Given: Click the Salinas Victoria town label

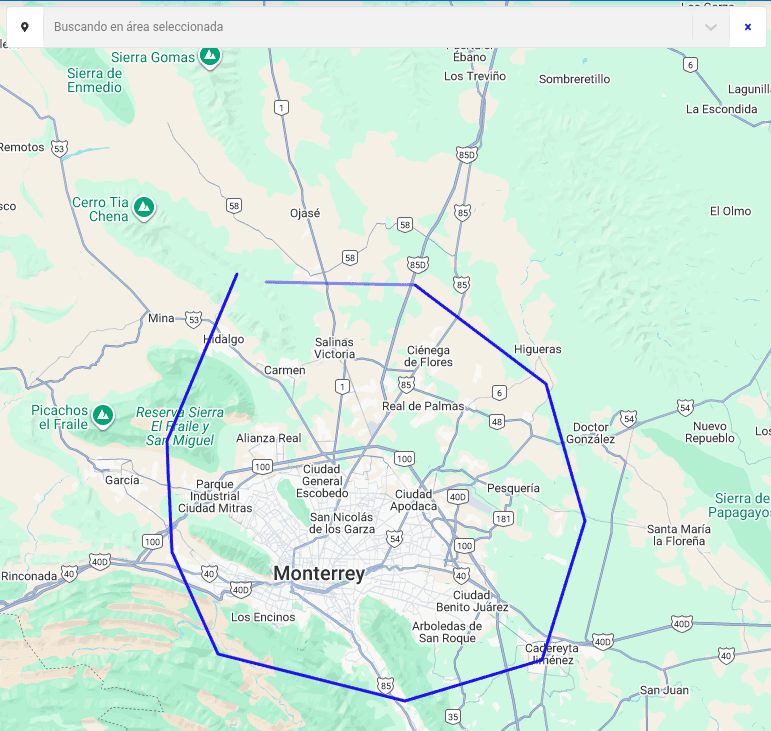Looking at the screenshot, I should click(x=334, y=348).
